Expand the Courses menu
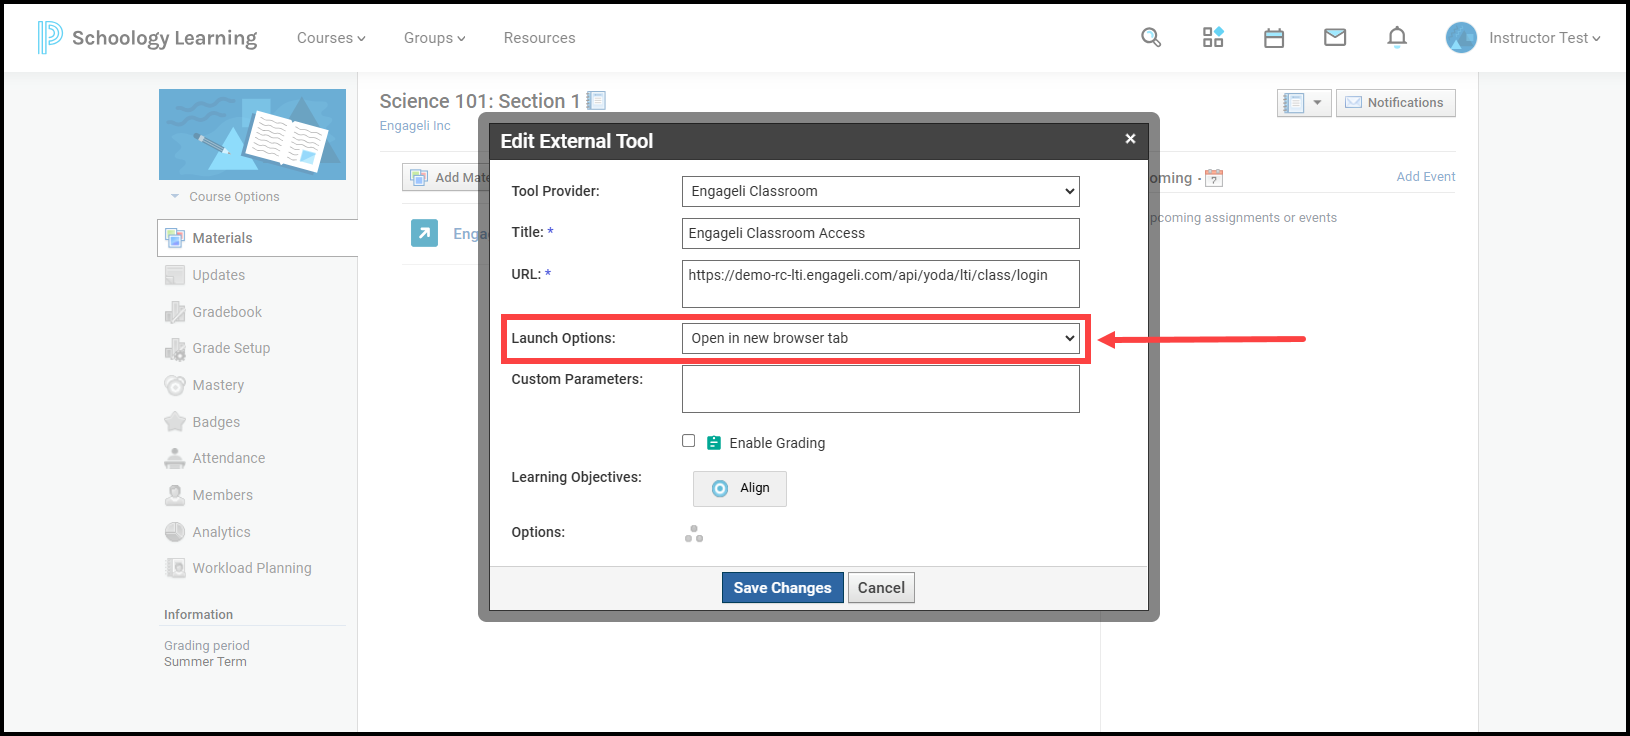1630x736 pixels. (x=331, y=38)
